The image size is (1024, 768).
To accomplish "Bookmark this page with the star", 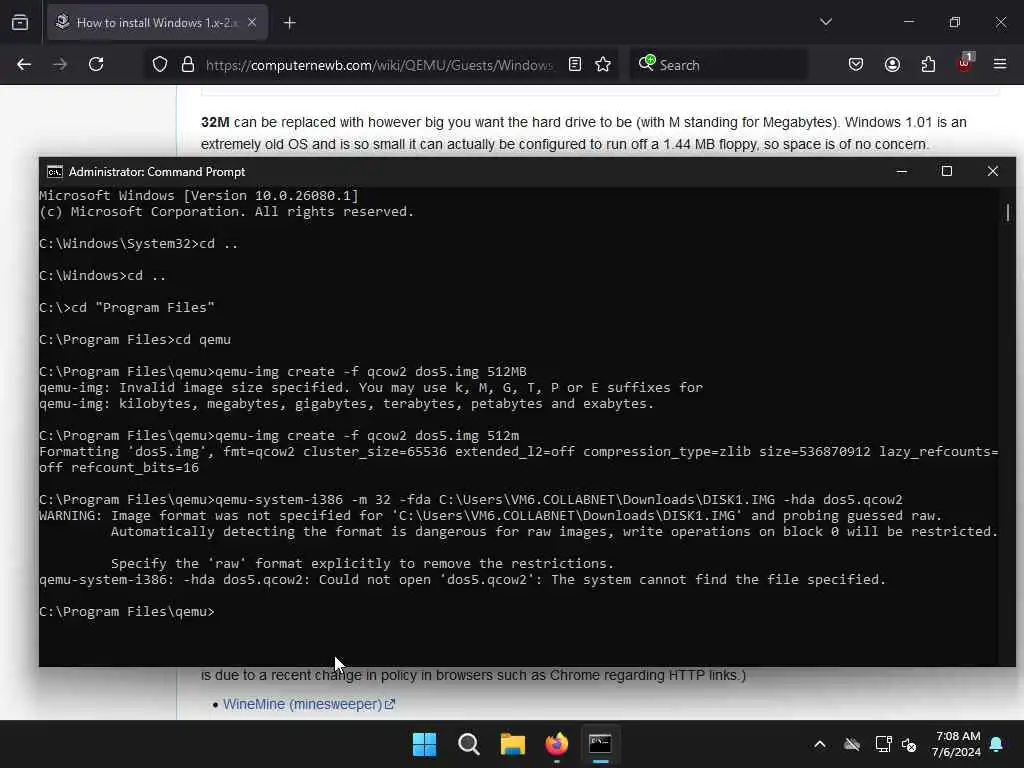I will (x=603, y=65).
